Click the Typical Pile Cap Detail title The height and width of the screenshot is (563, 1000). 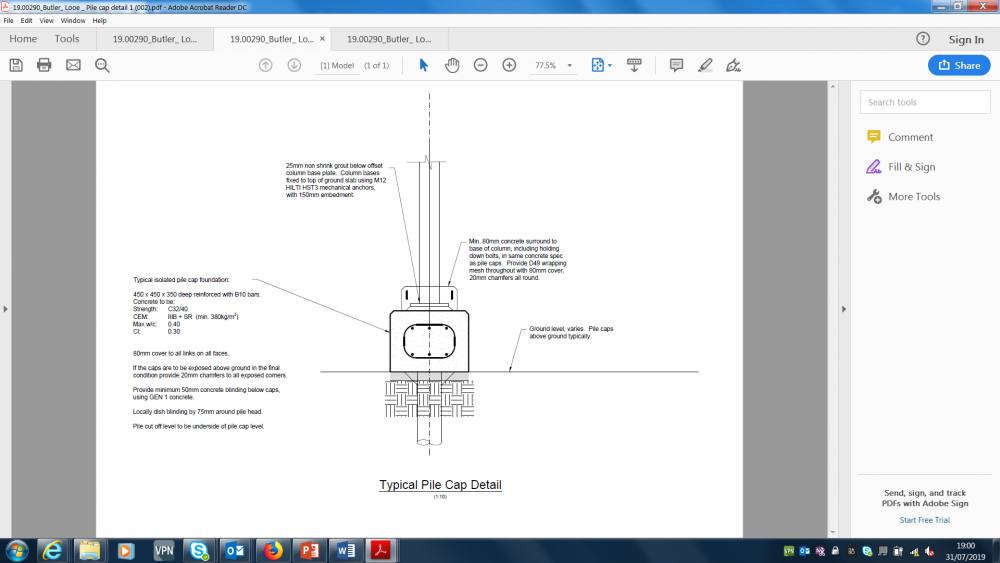[440, 485]
